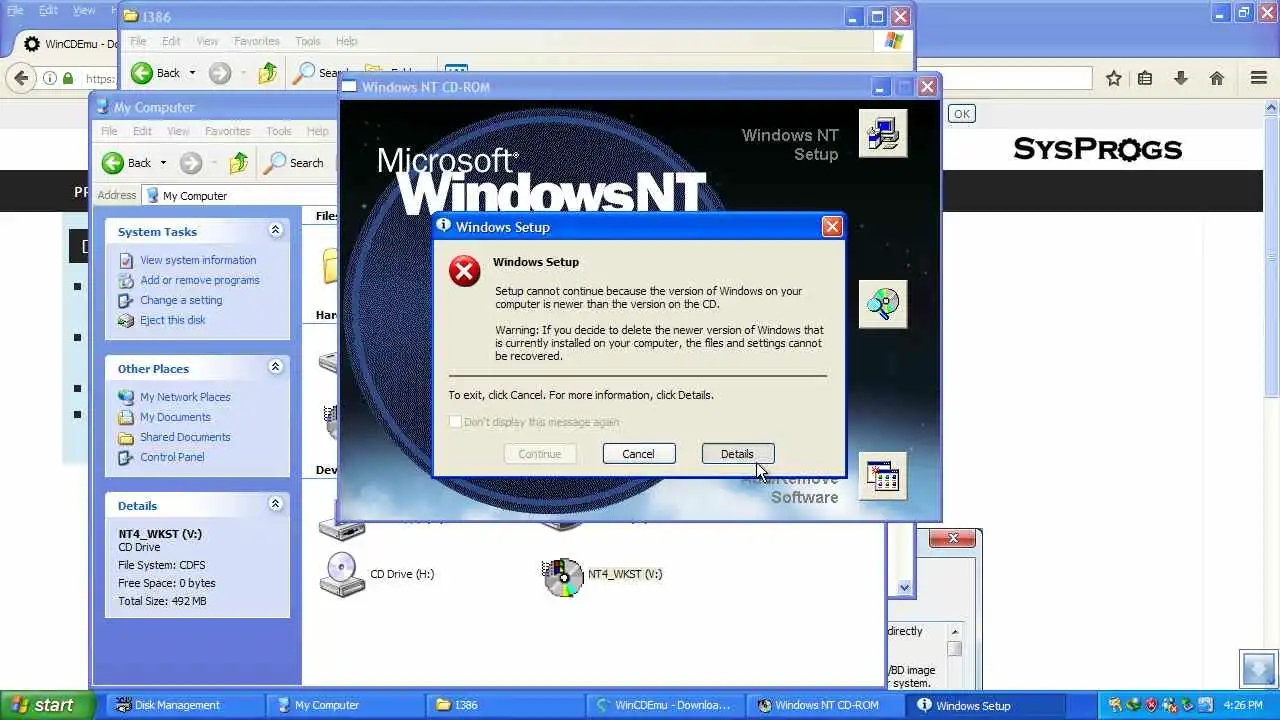Open Help menu in I386 window
Image resolution: width=1280 pixels, height=720 pixels.
(x=346, y=41)
